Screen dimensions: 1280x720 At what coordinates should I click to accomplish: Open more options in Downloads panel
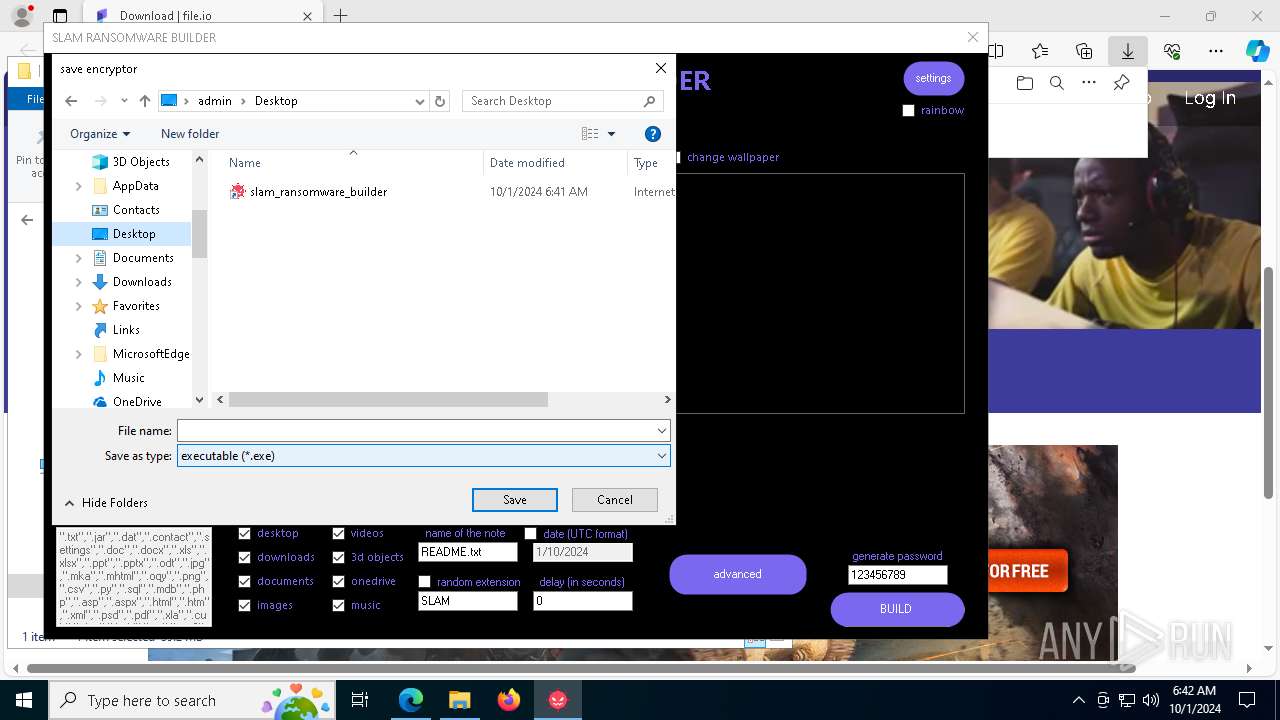[1089, 83]
